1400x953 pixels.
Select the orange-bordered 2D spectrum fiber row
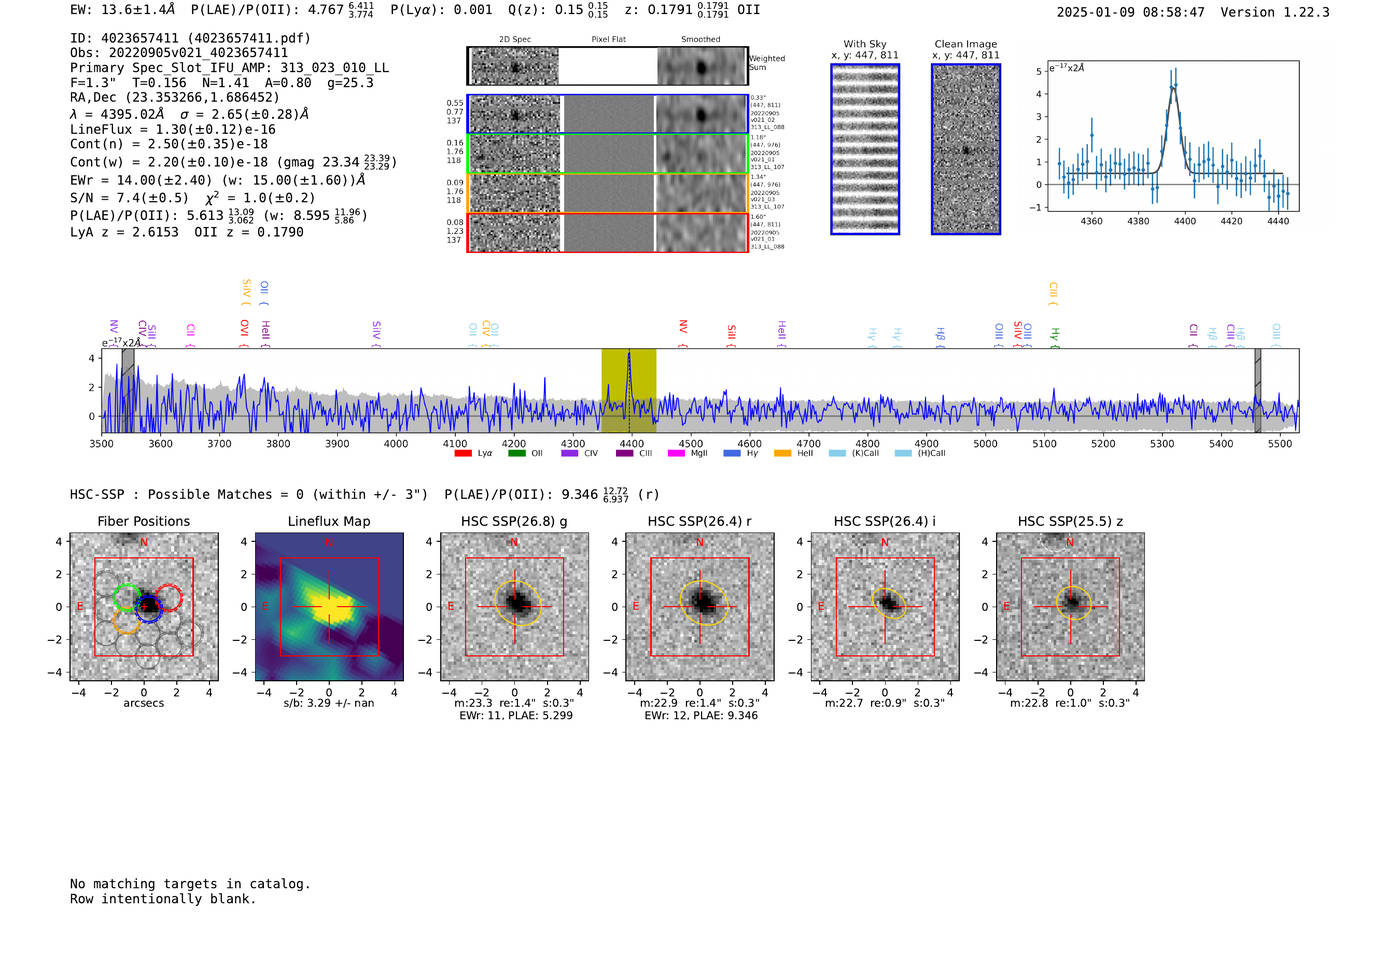coord(608,193)
